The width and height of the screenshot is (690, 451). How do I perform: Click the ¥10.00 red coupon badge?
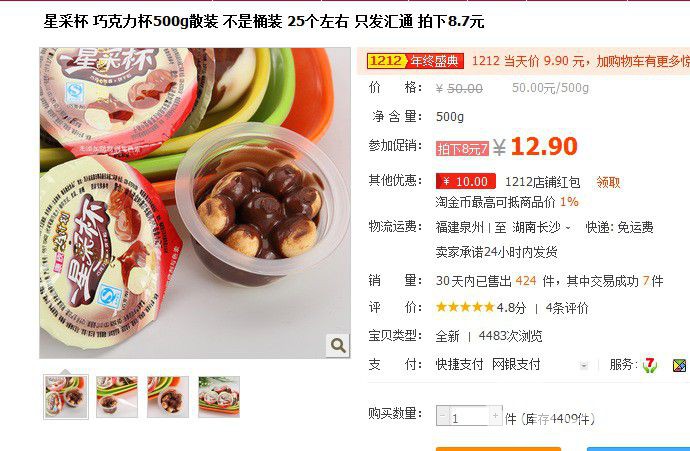pyautogui.click(x=466, y=181)
